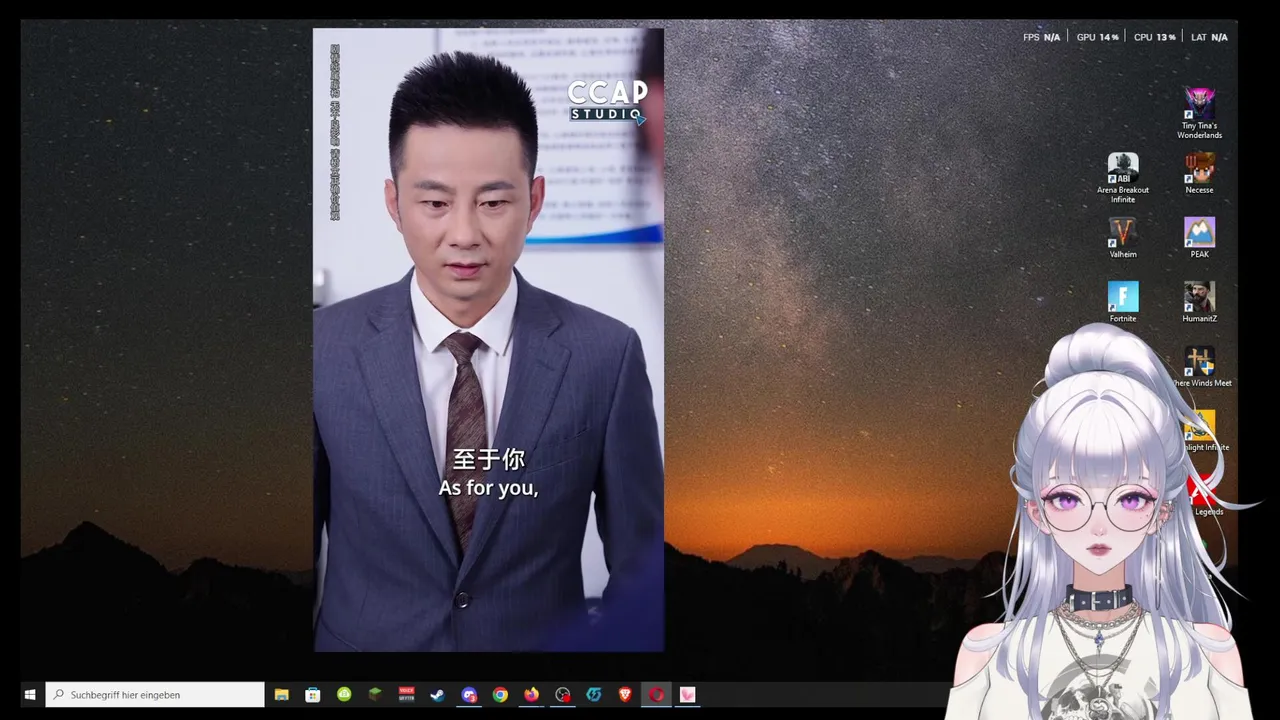Open the dark circular icon with red dot

click(x=563, y=694)
